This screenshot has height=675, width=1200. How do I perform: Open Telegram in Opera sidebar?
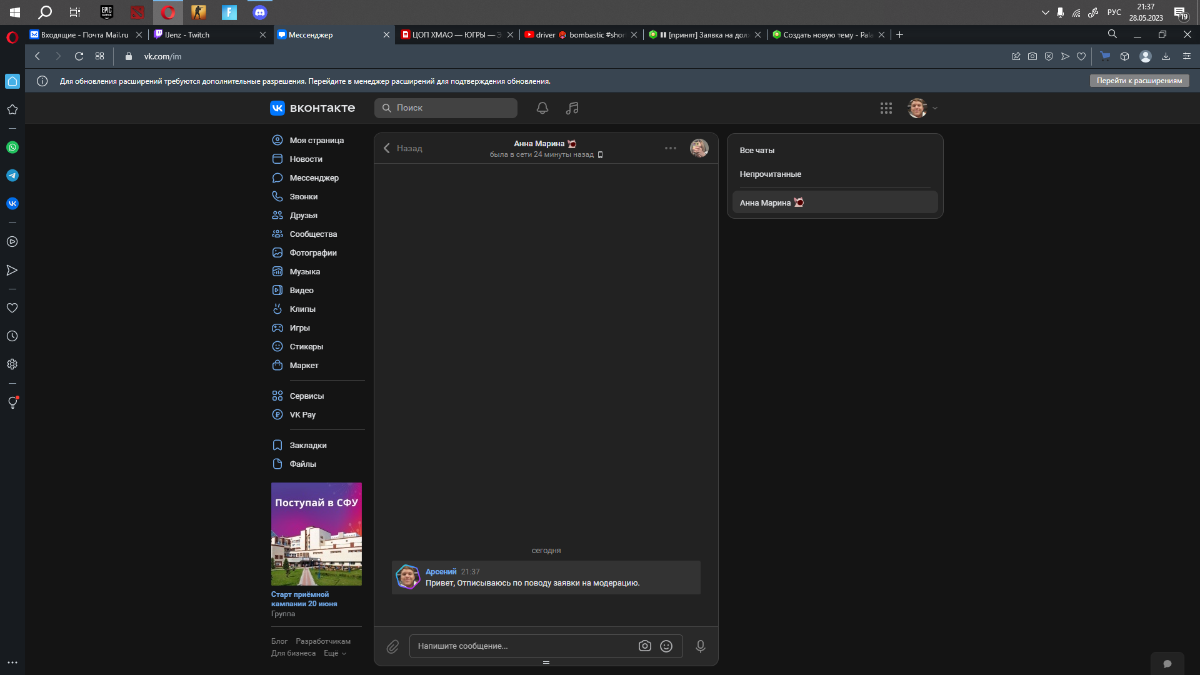[12, 175]
